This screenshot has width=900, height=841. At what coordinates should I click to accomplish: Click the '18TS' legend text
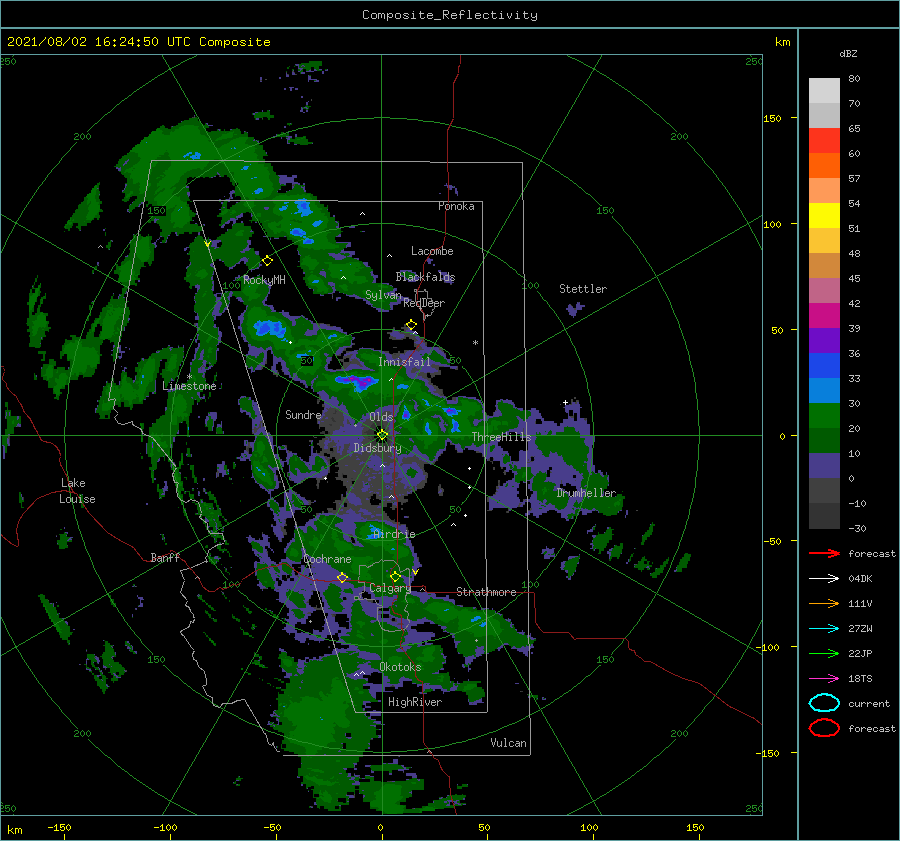860,679
